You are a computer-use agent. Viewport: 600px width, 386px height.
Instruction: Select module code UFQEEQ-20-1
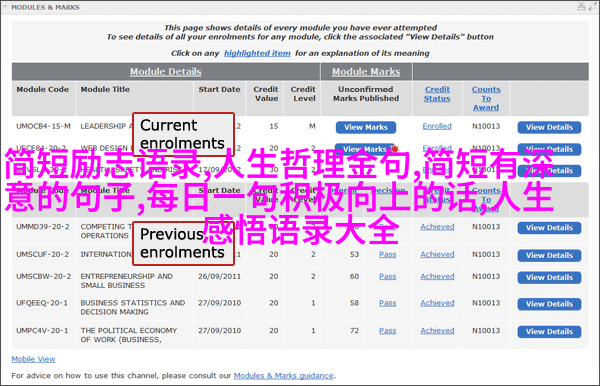tap(42, 303)
